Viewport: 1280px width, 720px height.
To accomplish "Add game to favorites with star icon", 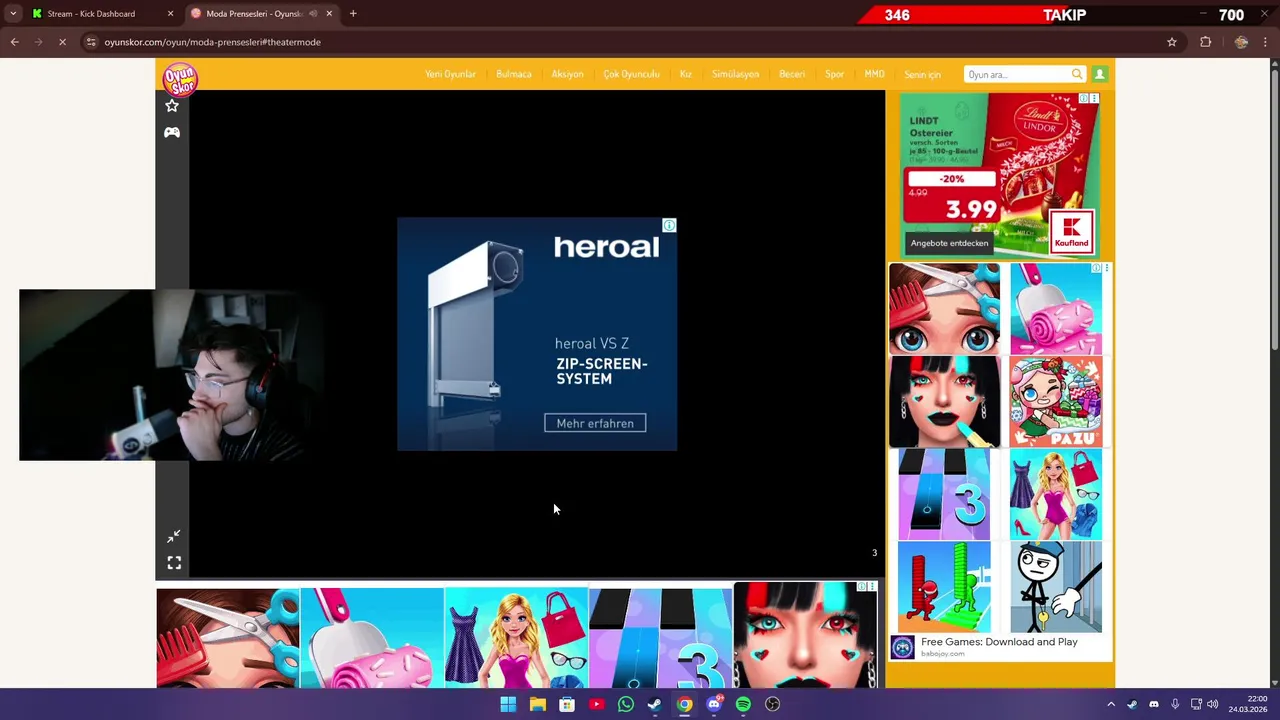I will pos(172,106).
